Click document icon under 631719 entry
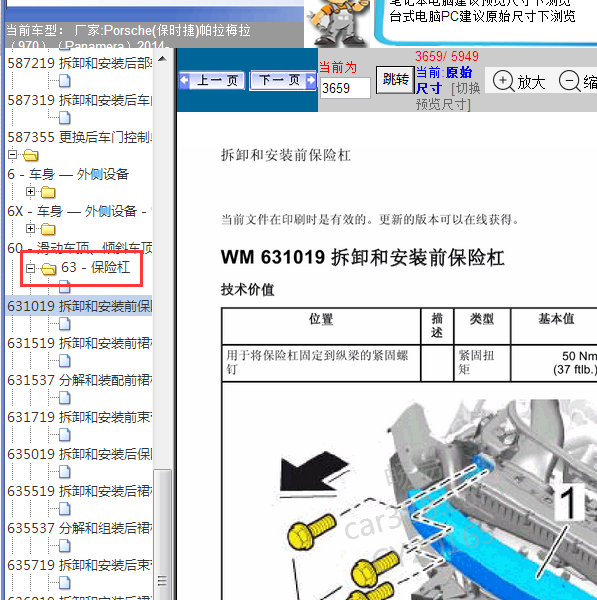Viewport: 597px width, 600px height. coord(65,435)
